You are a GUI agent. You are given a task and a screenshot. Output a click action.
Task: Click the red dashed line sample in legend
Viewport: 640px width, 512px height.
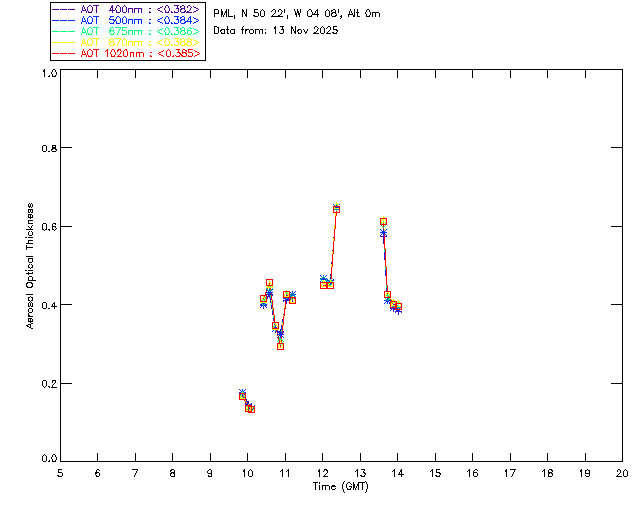[x=64, y=53]
